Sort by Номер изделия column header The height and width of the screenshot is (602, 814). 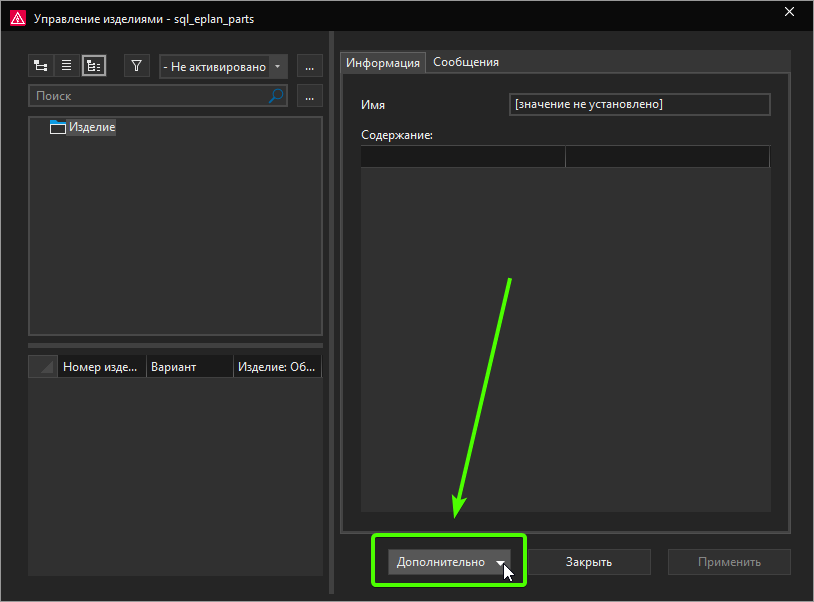click(x=102, y=367)
